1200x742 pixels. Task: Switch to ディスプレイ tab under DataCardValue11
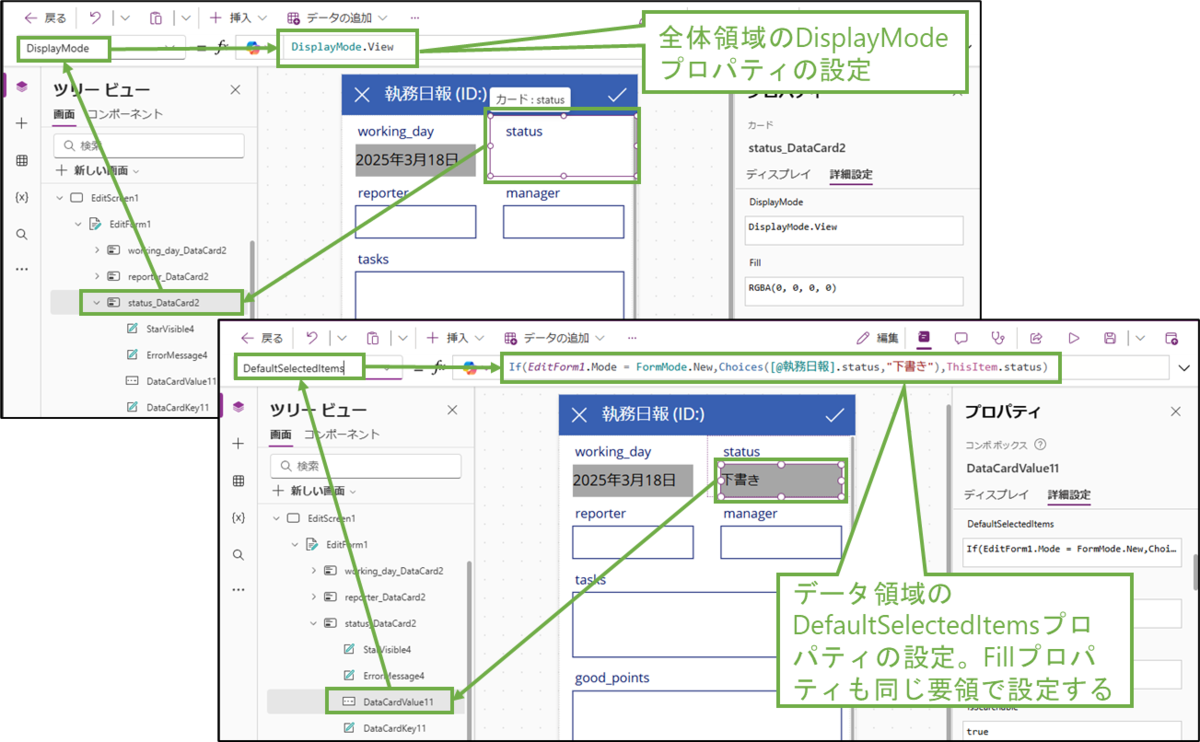tap(996, 494)
